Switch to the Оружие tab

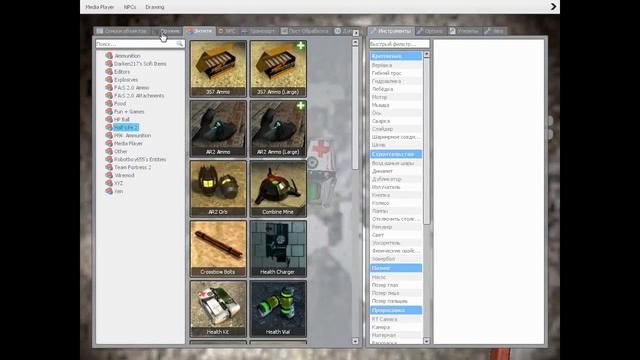tap(167, 31)
